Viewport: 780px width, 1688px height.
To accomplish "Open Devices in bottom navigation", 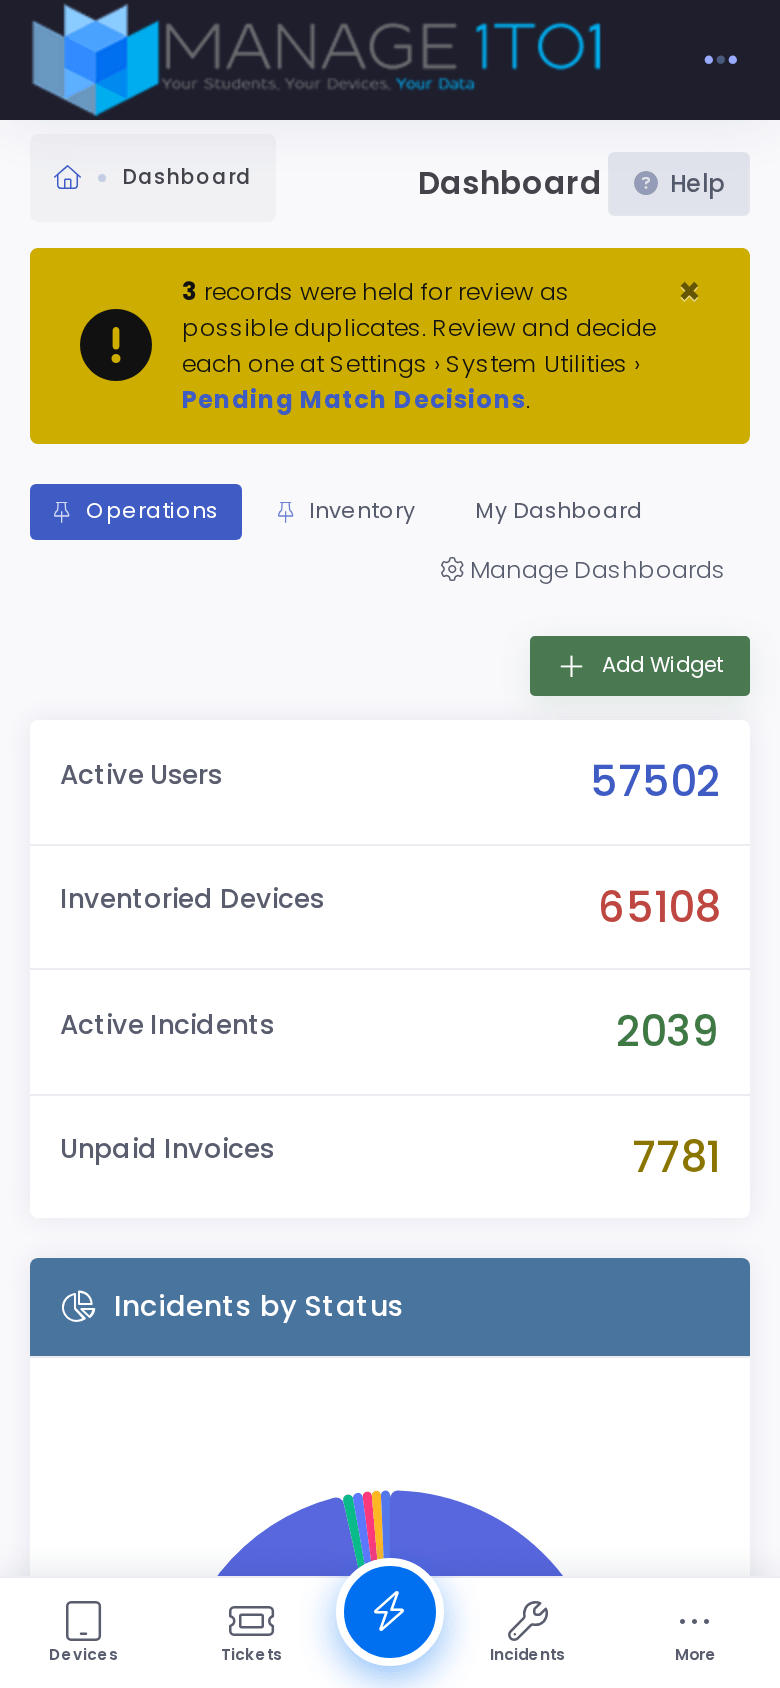I will pyautogui.click(x=84, y=1632).
